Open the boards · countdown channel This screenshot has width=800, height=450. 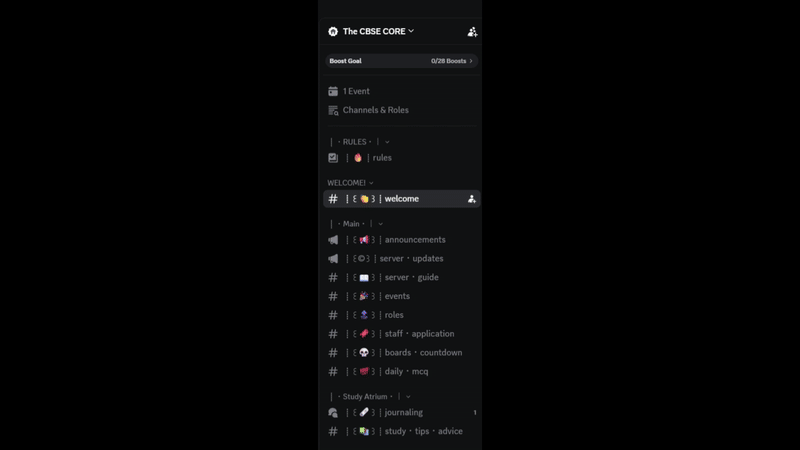click(x=402, y=353)
